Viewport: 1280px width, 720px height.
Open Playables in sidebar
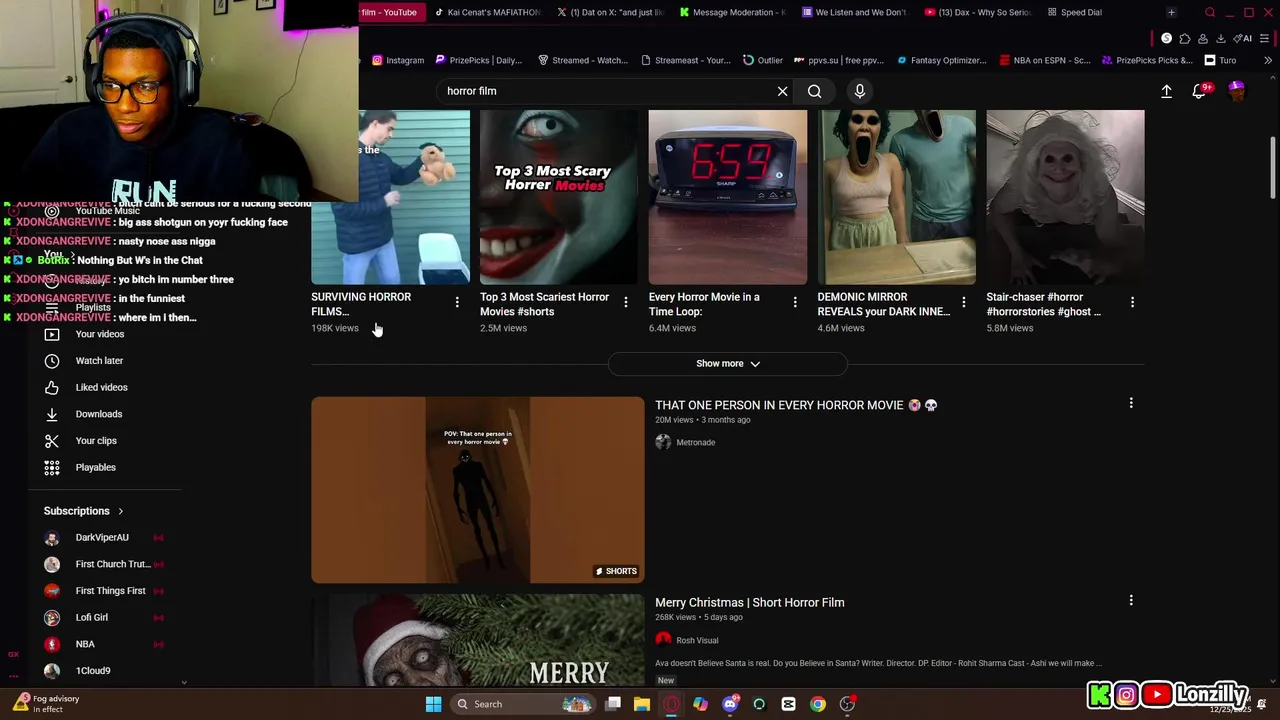96,467
